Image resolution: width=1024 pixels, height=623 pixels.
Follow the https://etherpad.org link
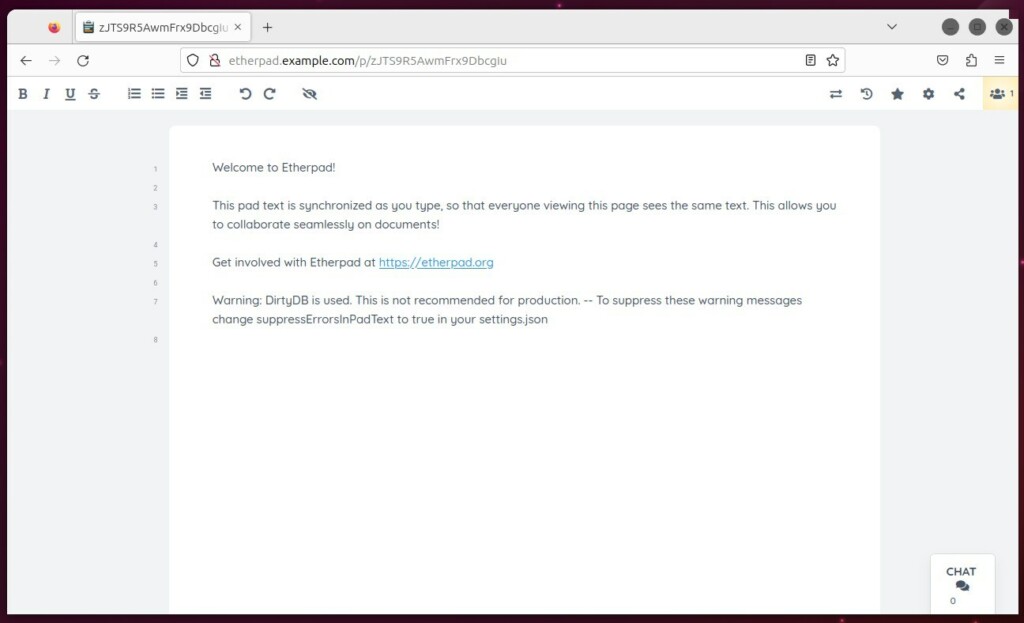point(436,263)
